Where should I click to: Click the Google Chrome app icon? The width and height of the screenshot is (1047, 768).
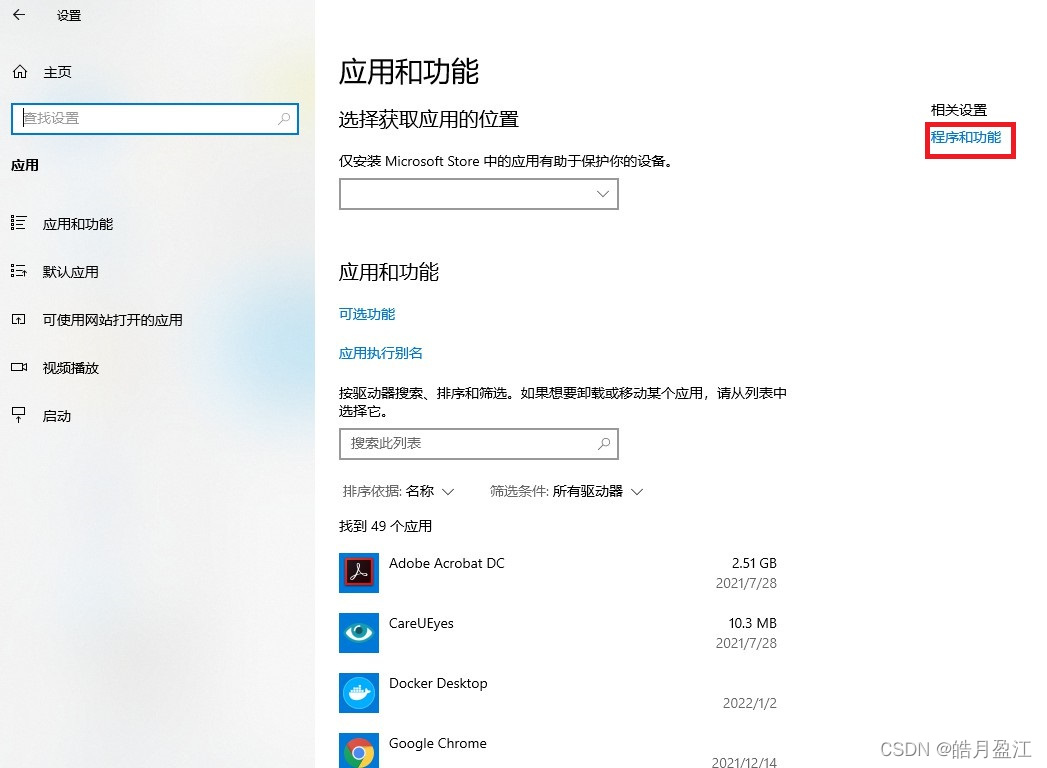[358, 752]
